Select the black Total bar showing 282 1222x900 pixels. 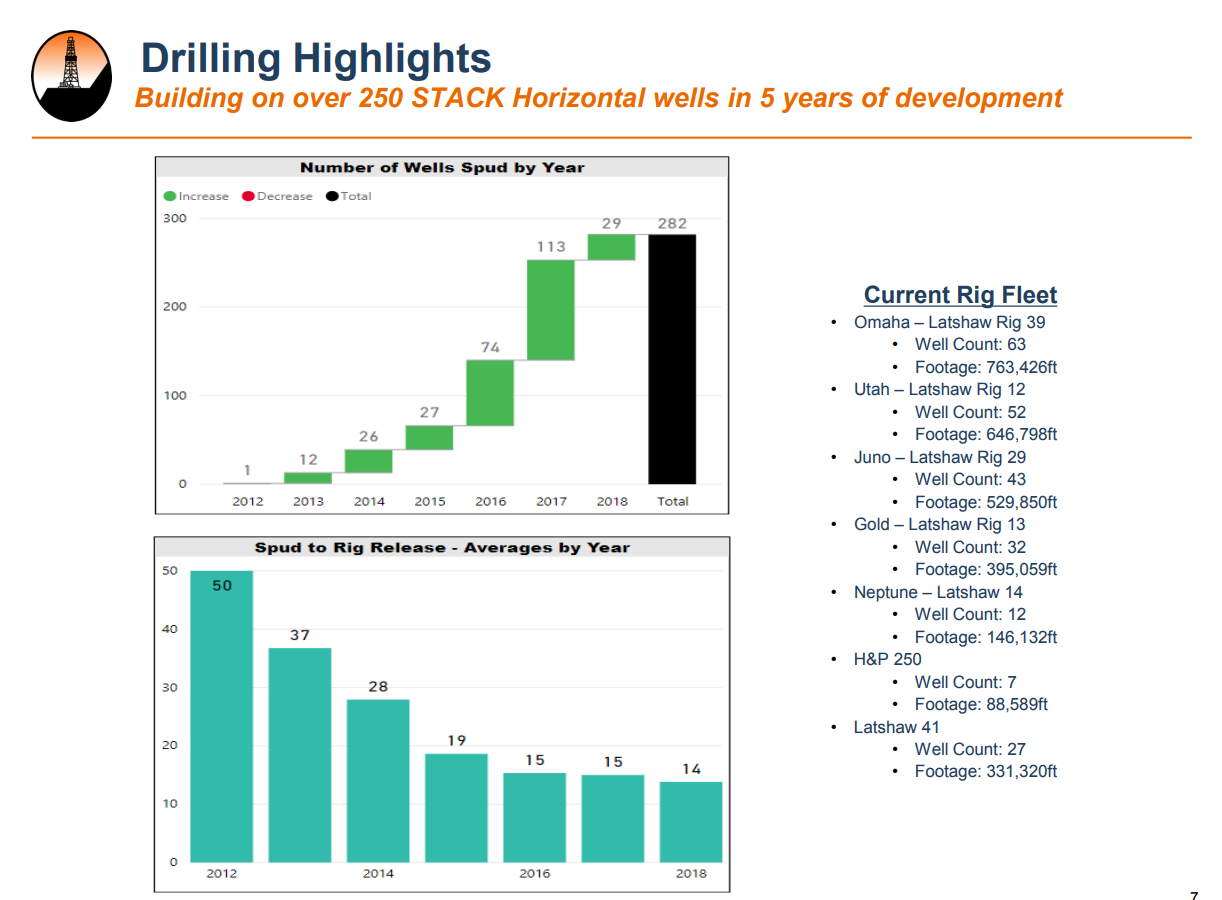click(672, 359)
